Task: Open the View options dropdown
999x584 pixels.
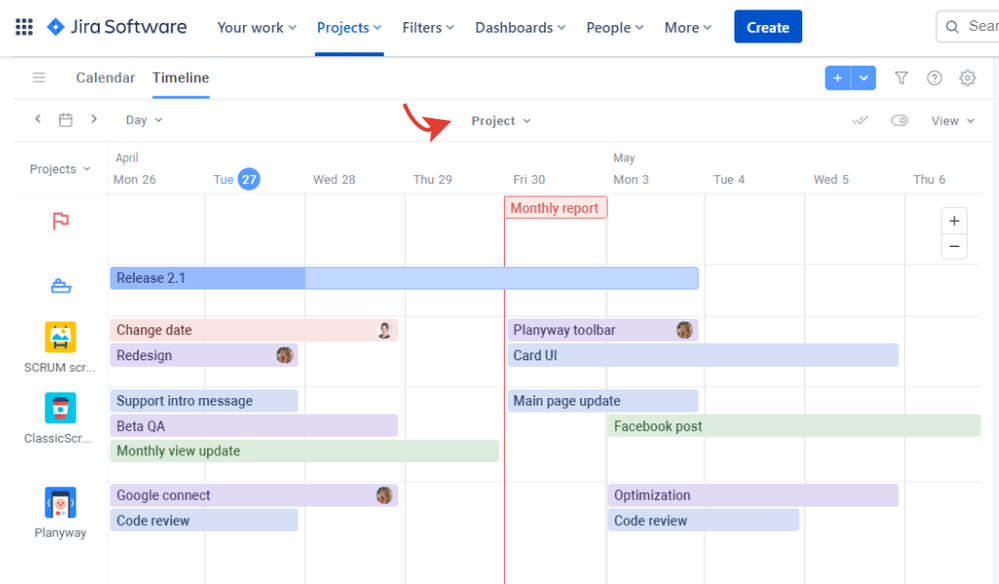Action: click(x=951, y=120)
